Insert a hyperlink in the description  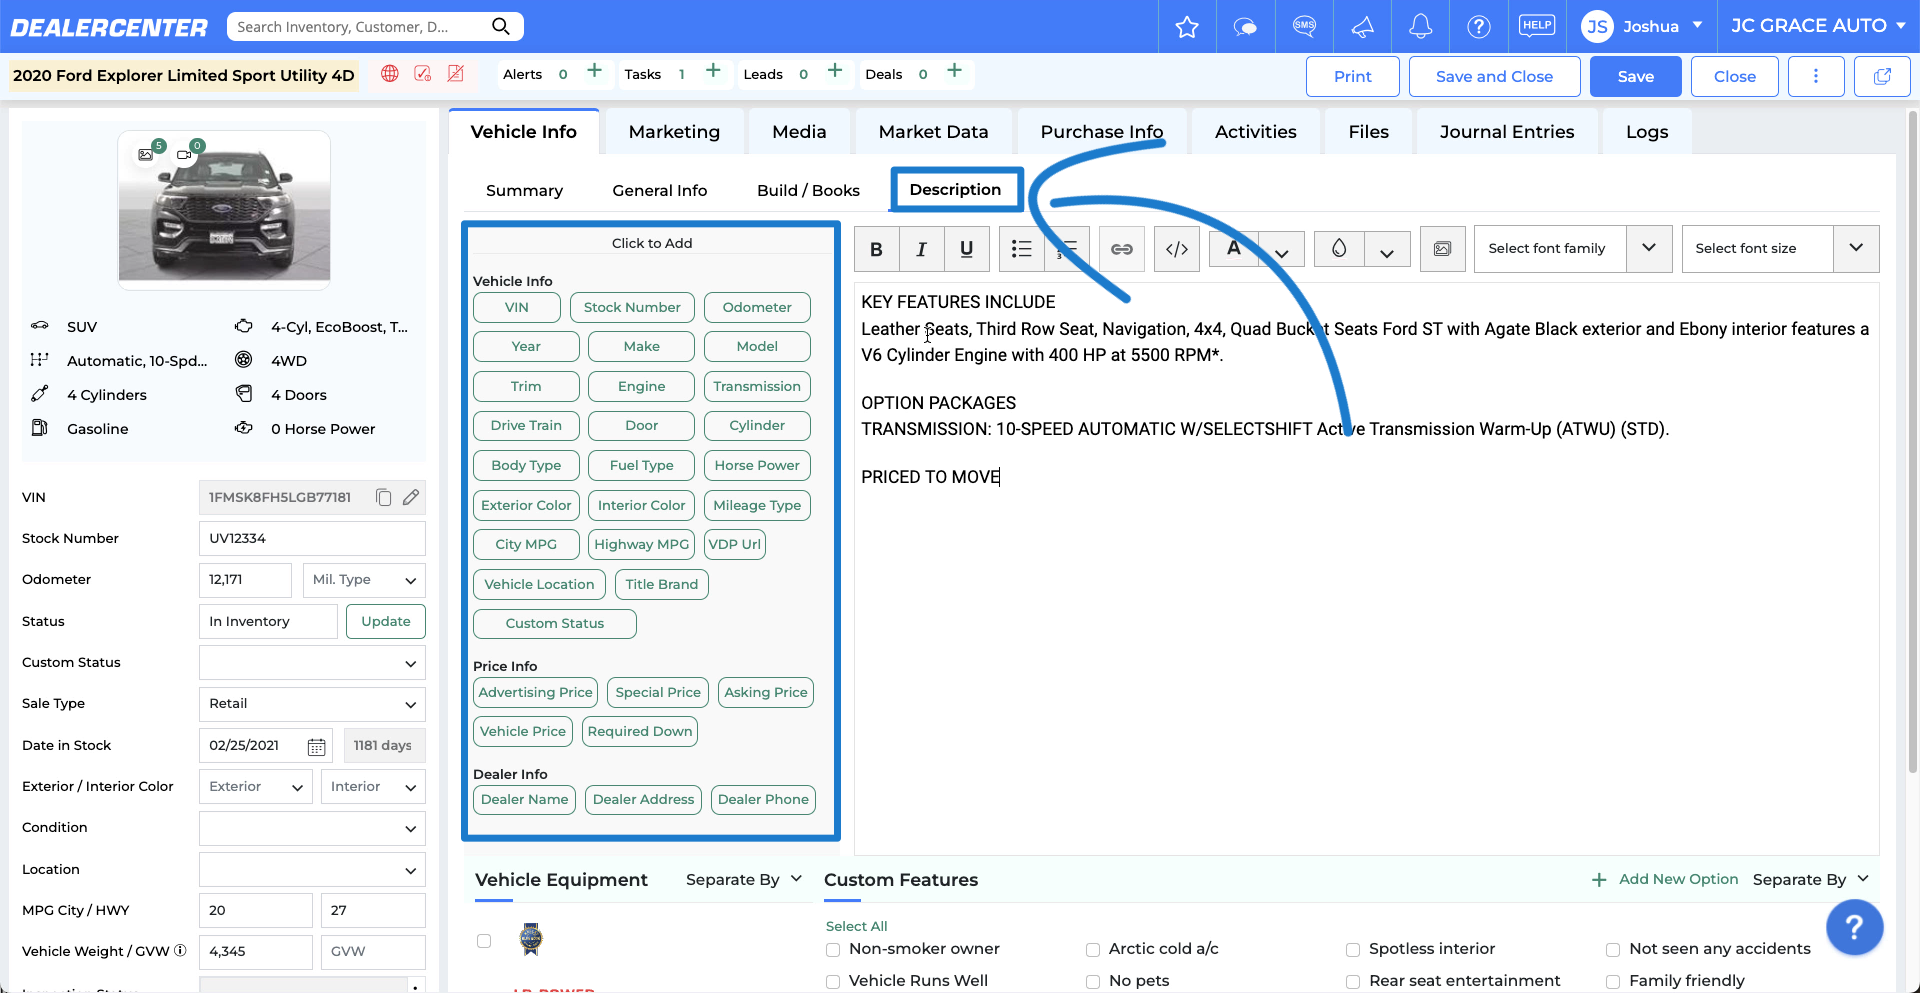1122,249
